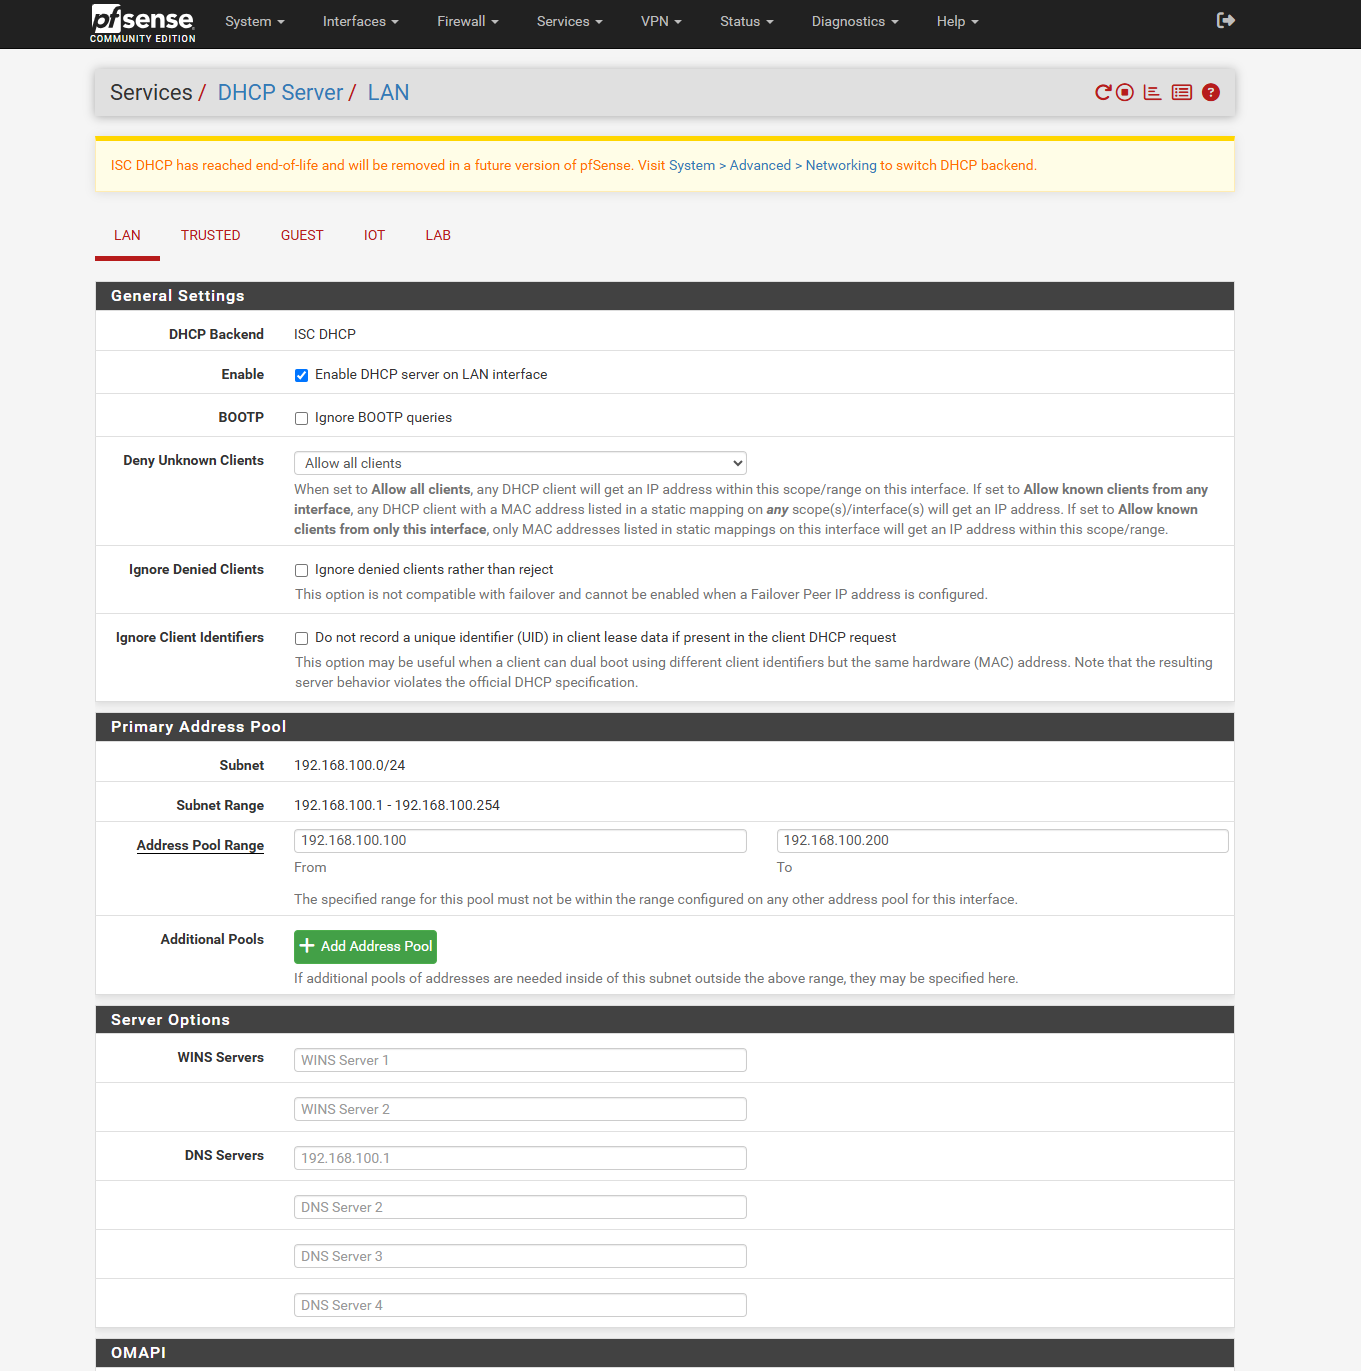
Task: Open the VPN menu
Action: point(661,21)
